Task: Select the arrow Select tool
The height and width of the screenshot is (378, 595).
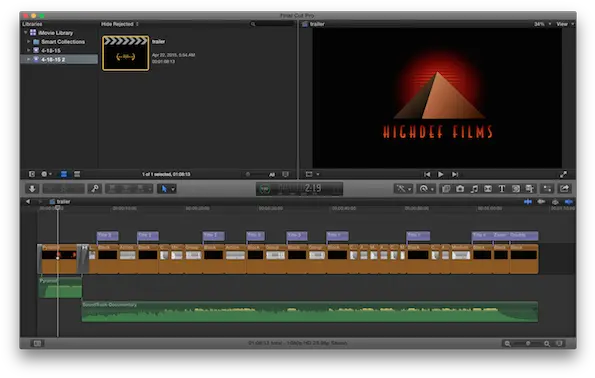Action: (164, 189)
